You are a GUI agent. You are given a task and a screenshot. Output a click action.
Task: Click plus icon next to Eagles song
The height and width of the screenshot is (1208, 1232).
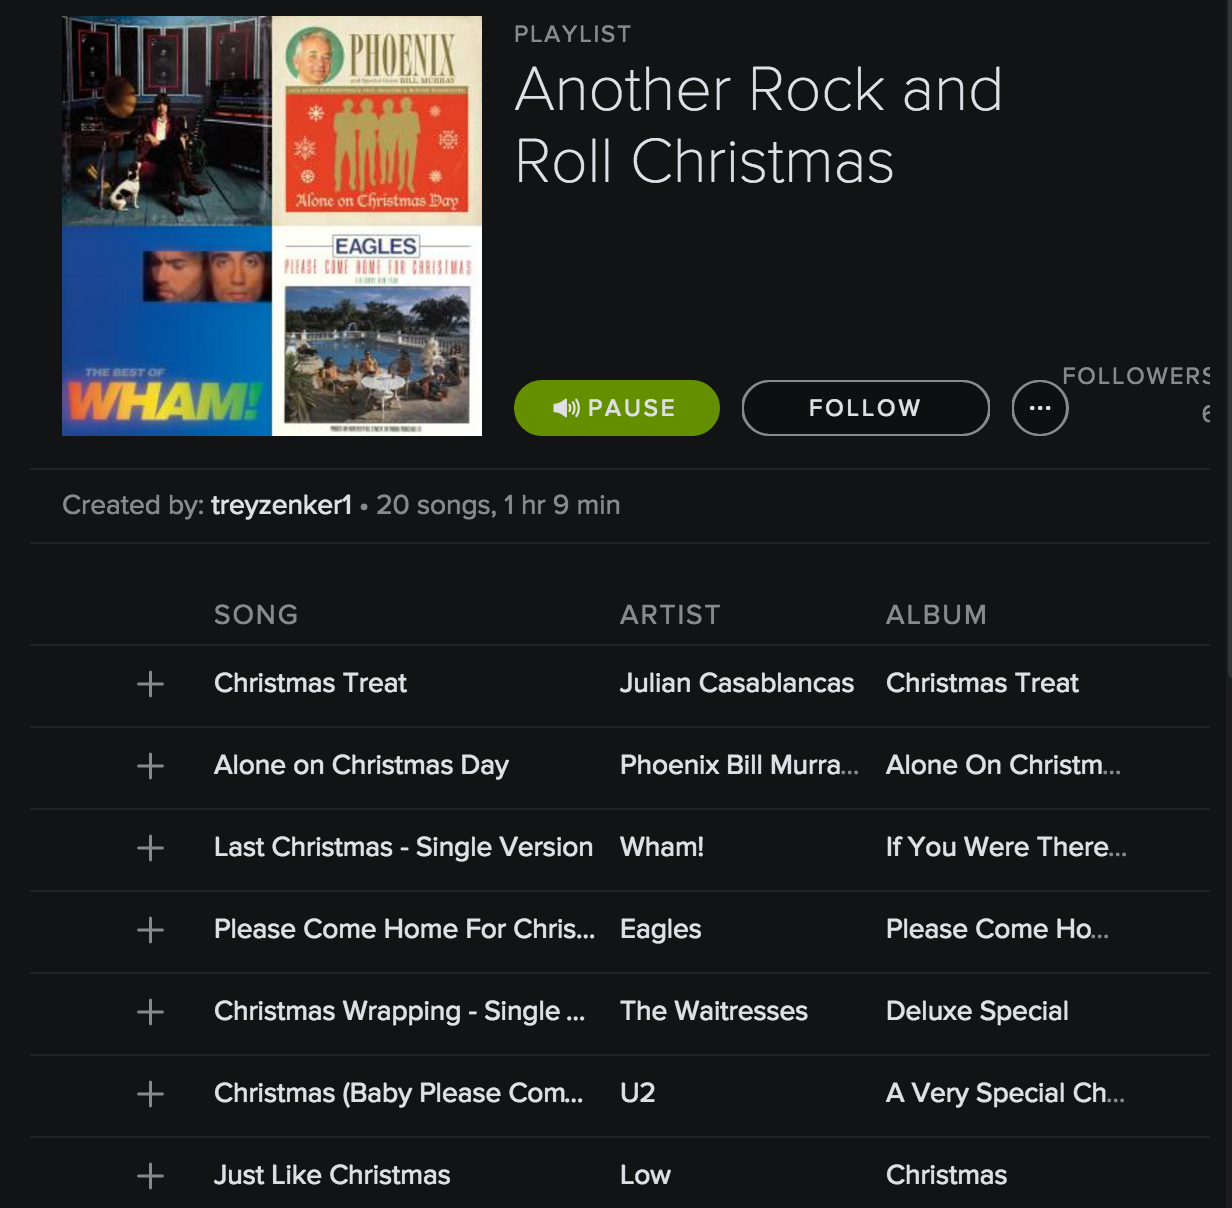click(x=150, y=930)
